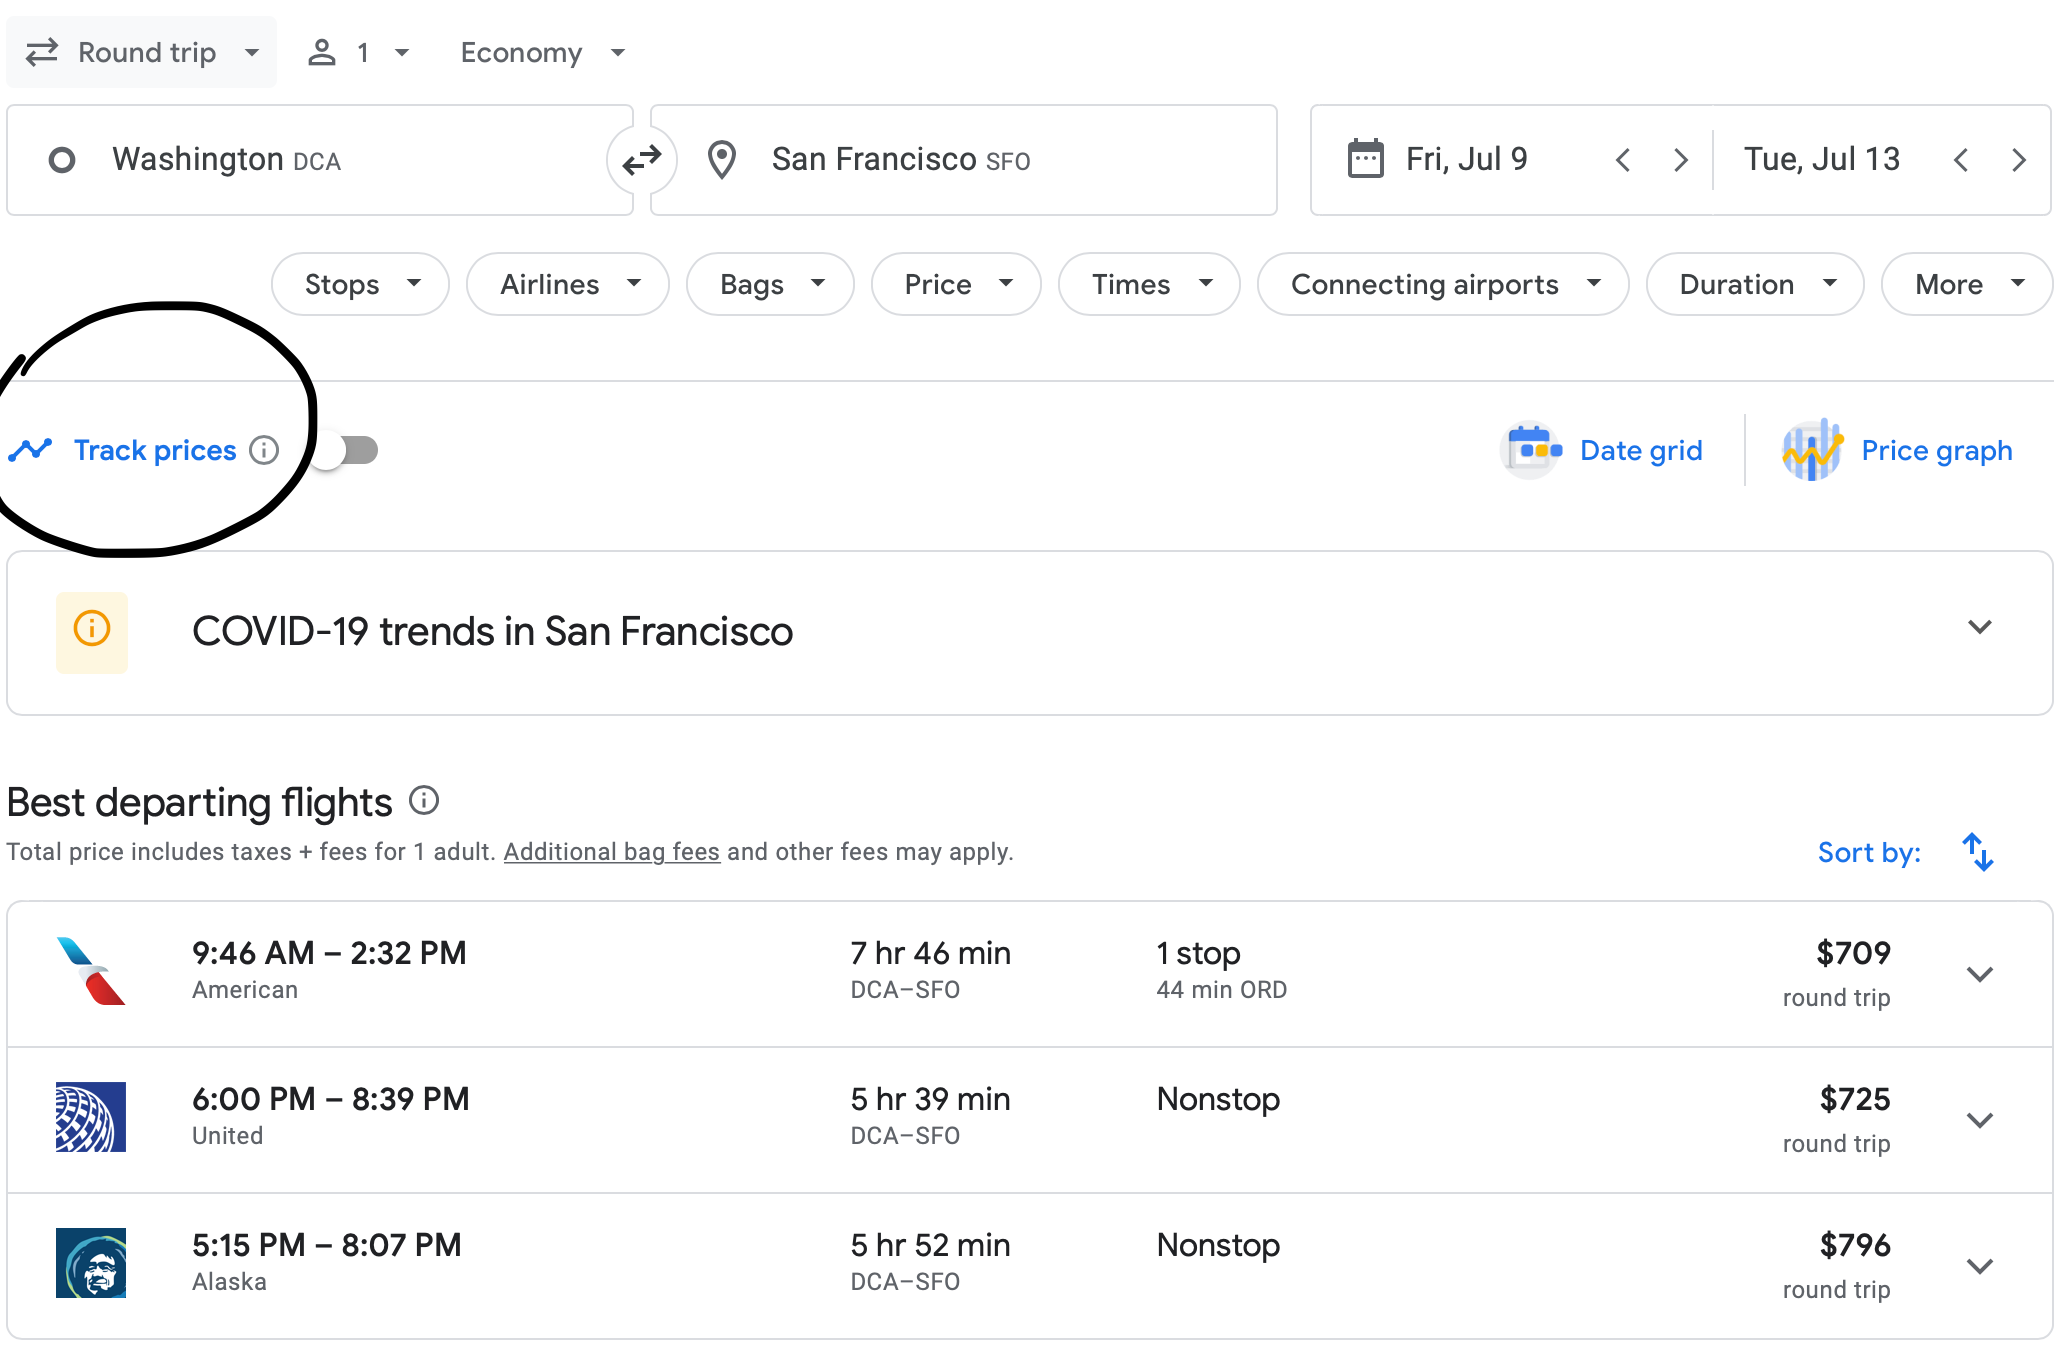
Task: Open the passenger count dropdown
Action: pyautogui.click(x=358, y=52)
